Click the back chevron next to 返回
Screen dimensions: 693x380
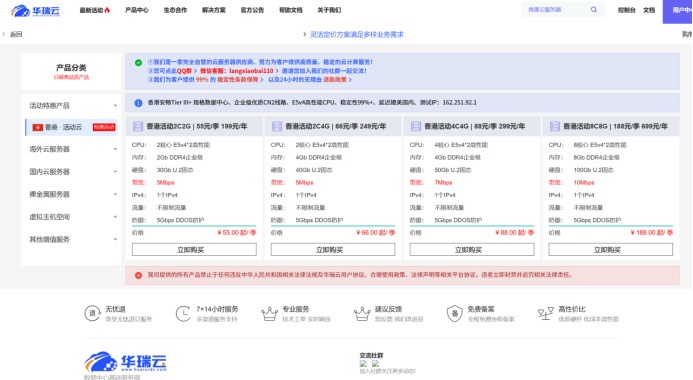point(4,34)
